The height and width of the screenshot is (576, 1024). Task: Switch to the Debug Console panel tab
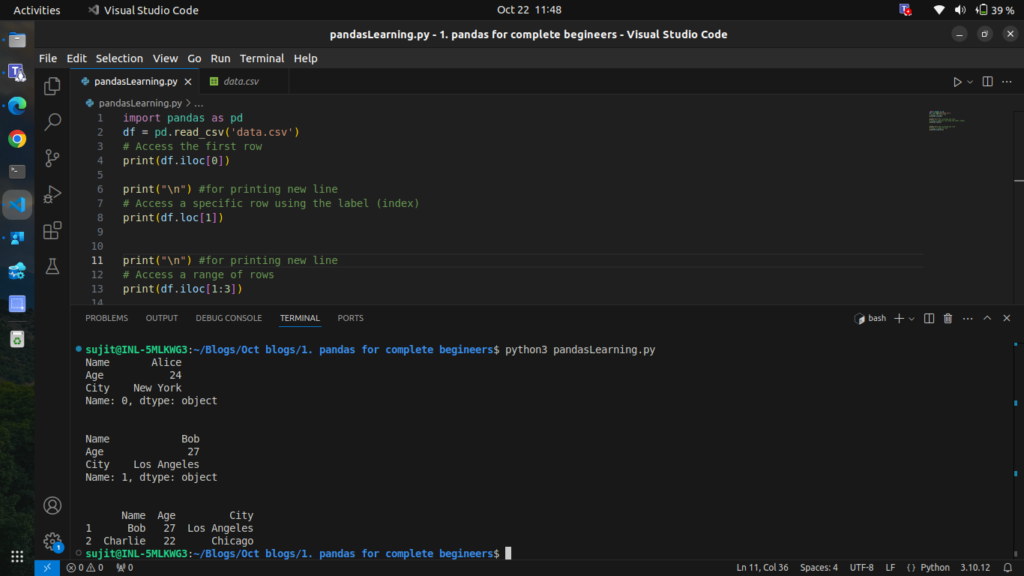coord(228,318)
